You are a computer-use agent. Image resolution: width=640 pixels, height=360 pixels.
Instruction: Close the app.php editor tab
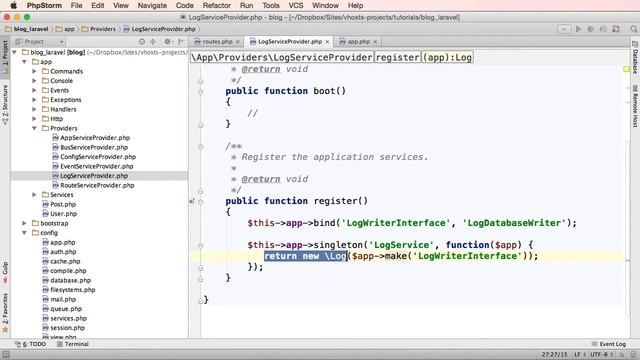point(375,42)
